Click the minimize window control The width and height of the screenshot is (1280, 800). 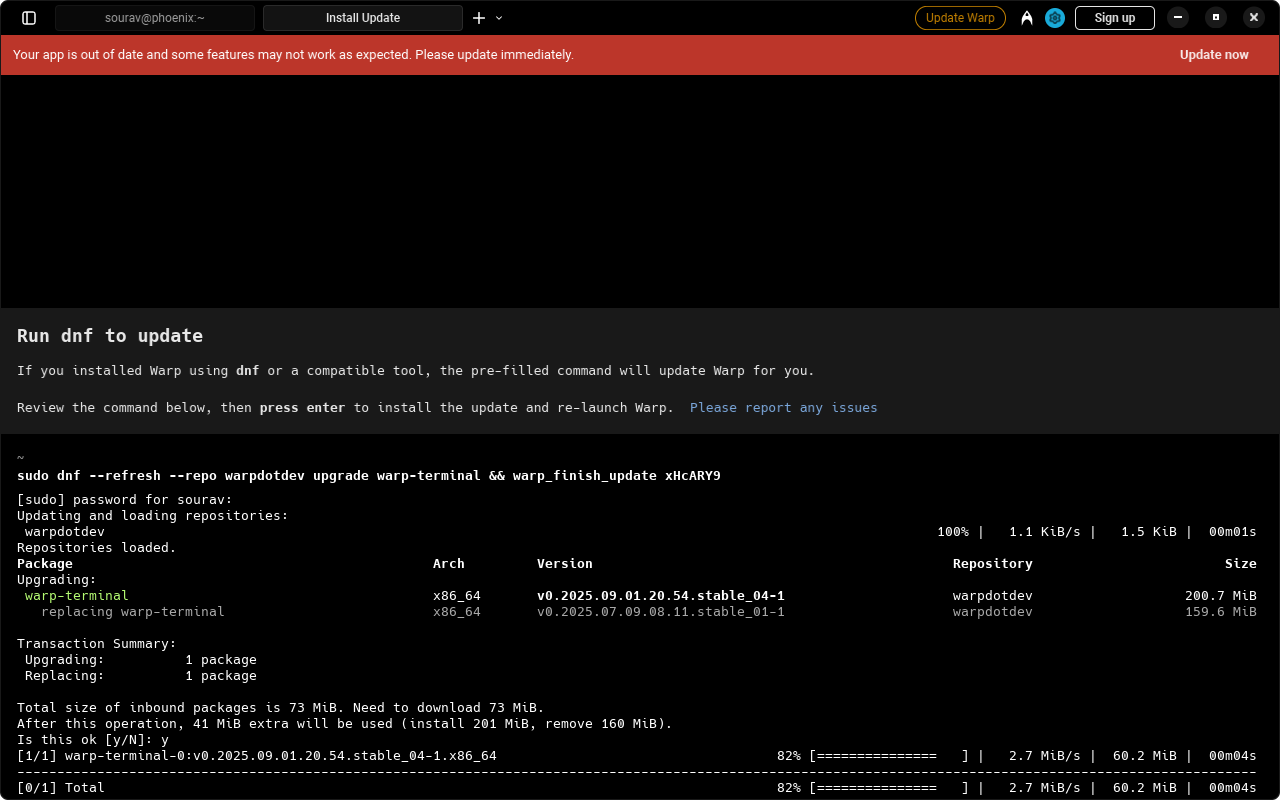[x=1177, y=17]
